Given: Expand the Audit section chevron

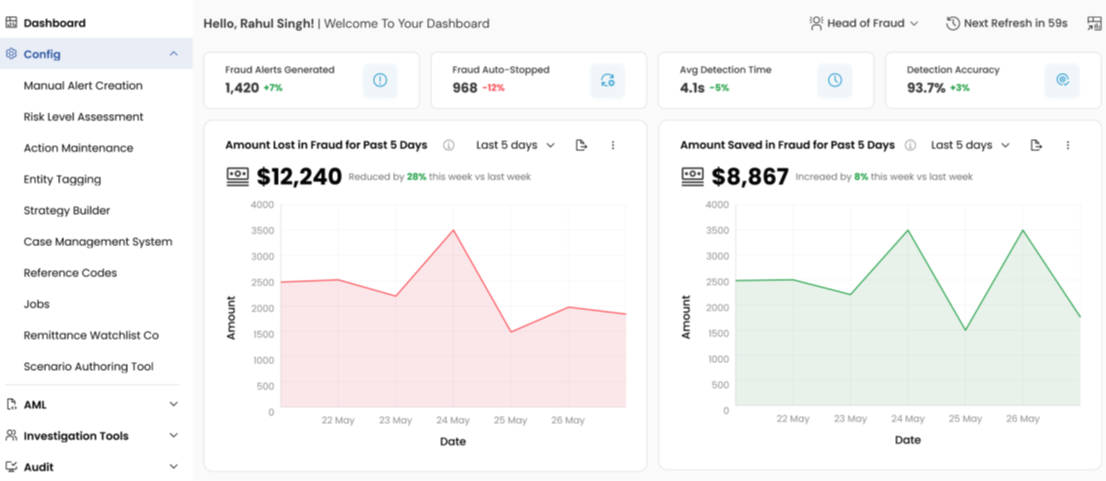Looking at the screenshot, I should pyautogui.click(x=174, y=466).
